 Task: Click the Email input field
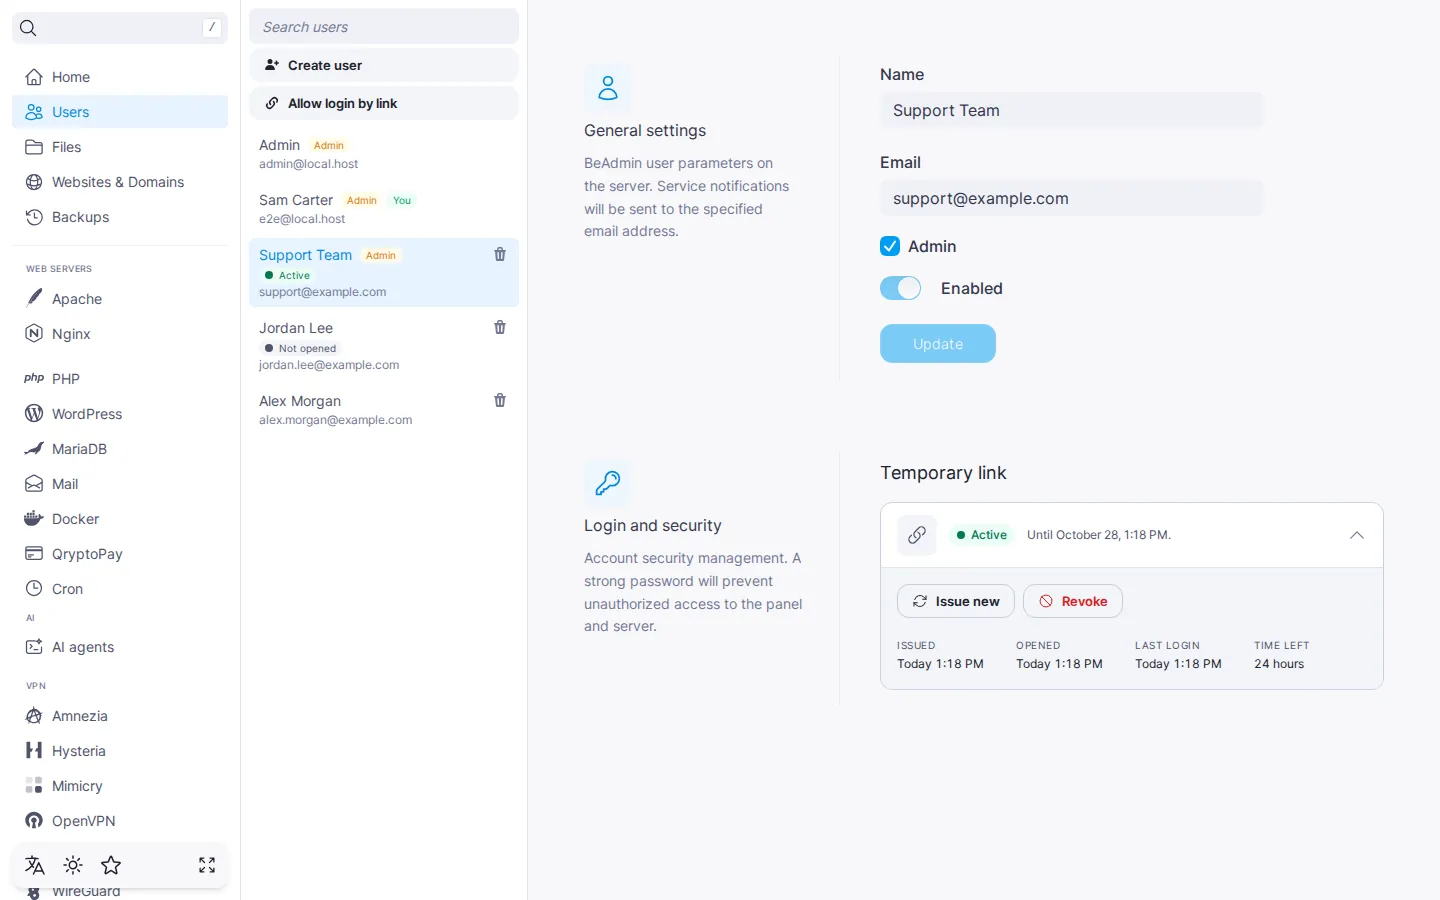click(x=1072, y=198)
